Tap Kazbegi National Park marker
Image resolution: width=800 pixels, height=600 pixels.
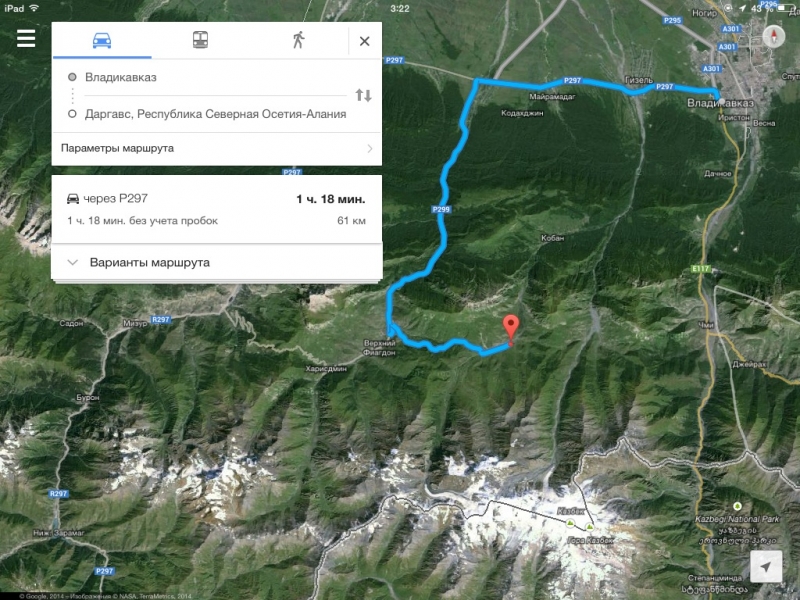pos(737,506)
